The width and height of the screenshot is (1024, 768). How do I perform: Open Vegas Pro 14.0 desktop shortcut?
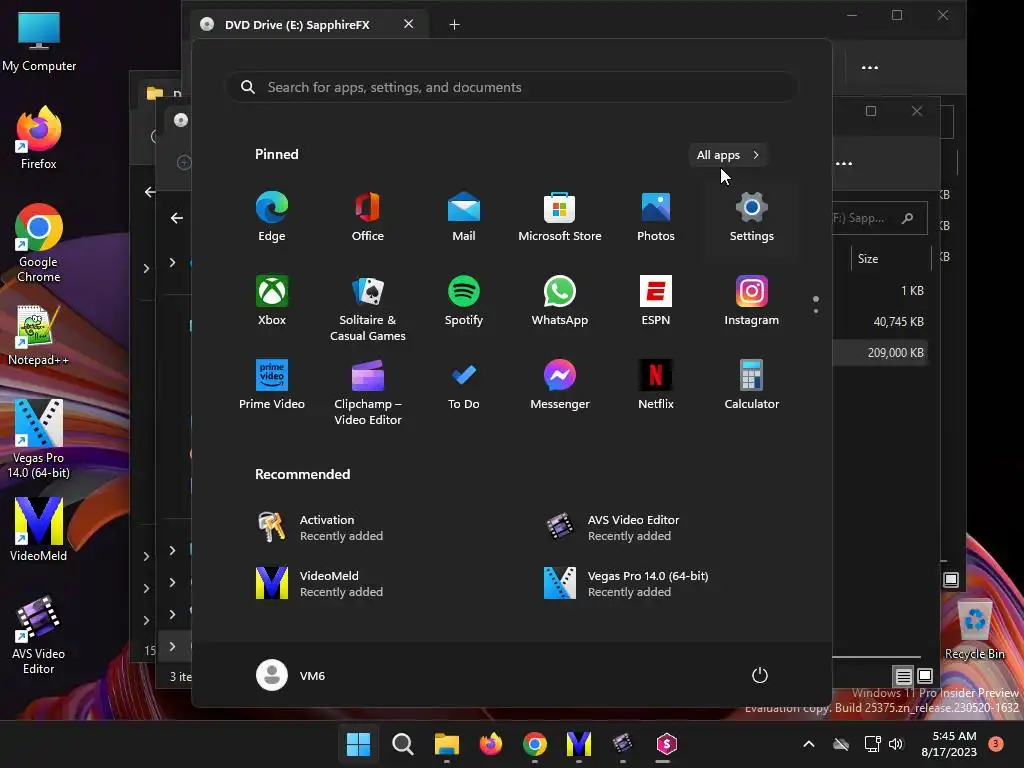[x=39, y=440]
